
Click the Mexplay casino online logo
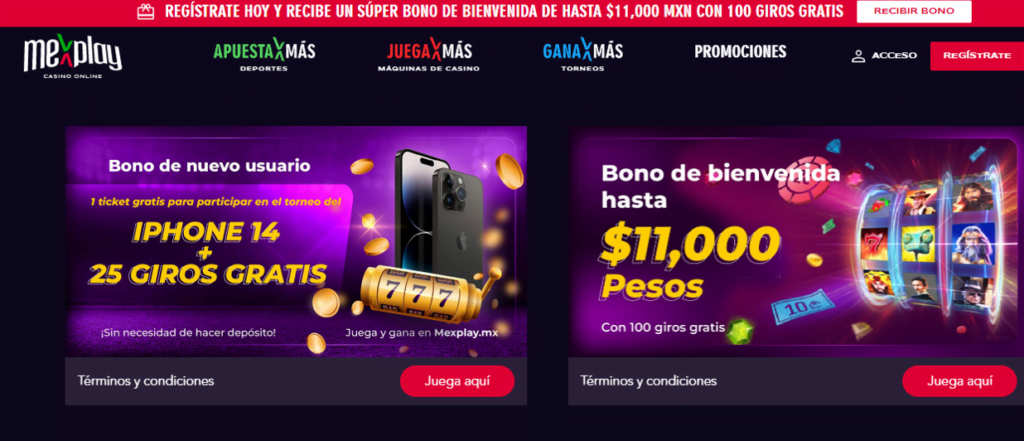pyautogui.click(x=72, y=56)
